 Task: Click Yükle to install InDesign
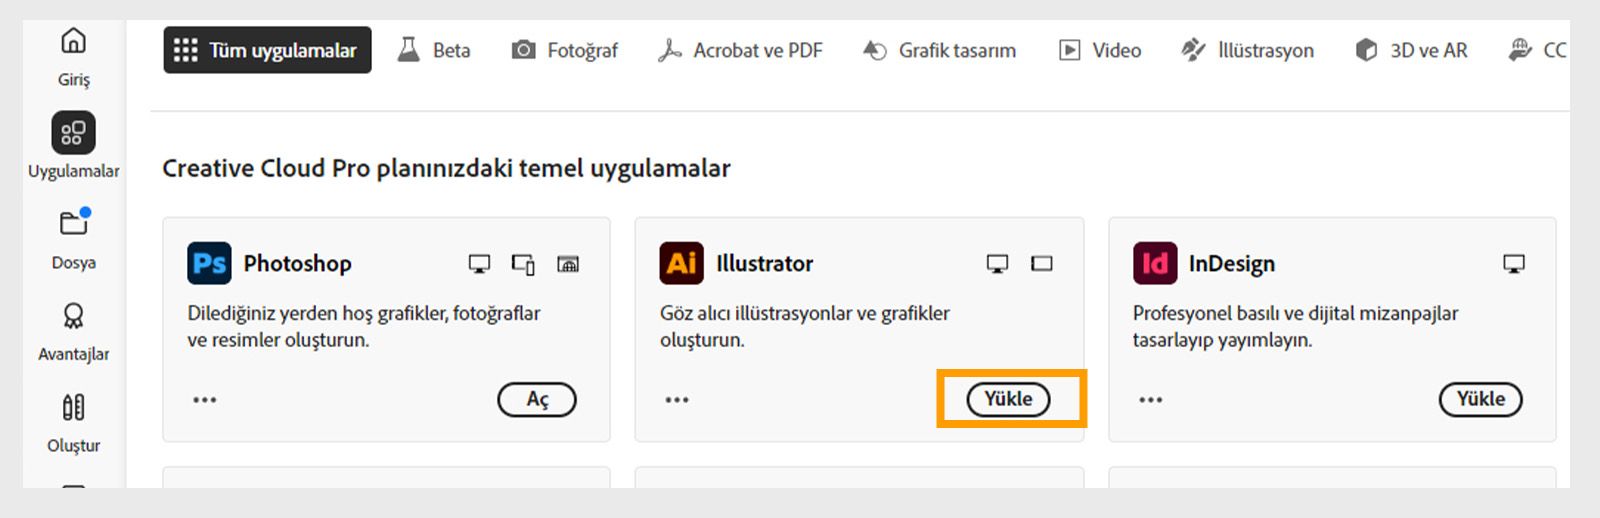tap(1480, 399)
